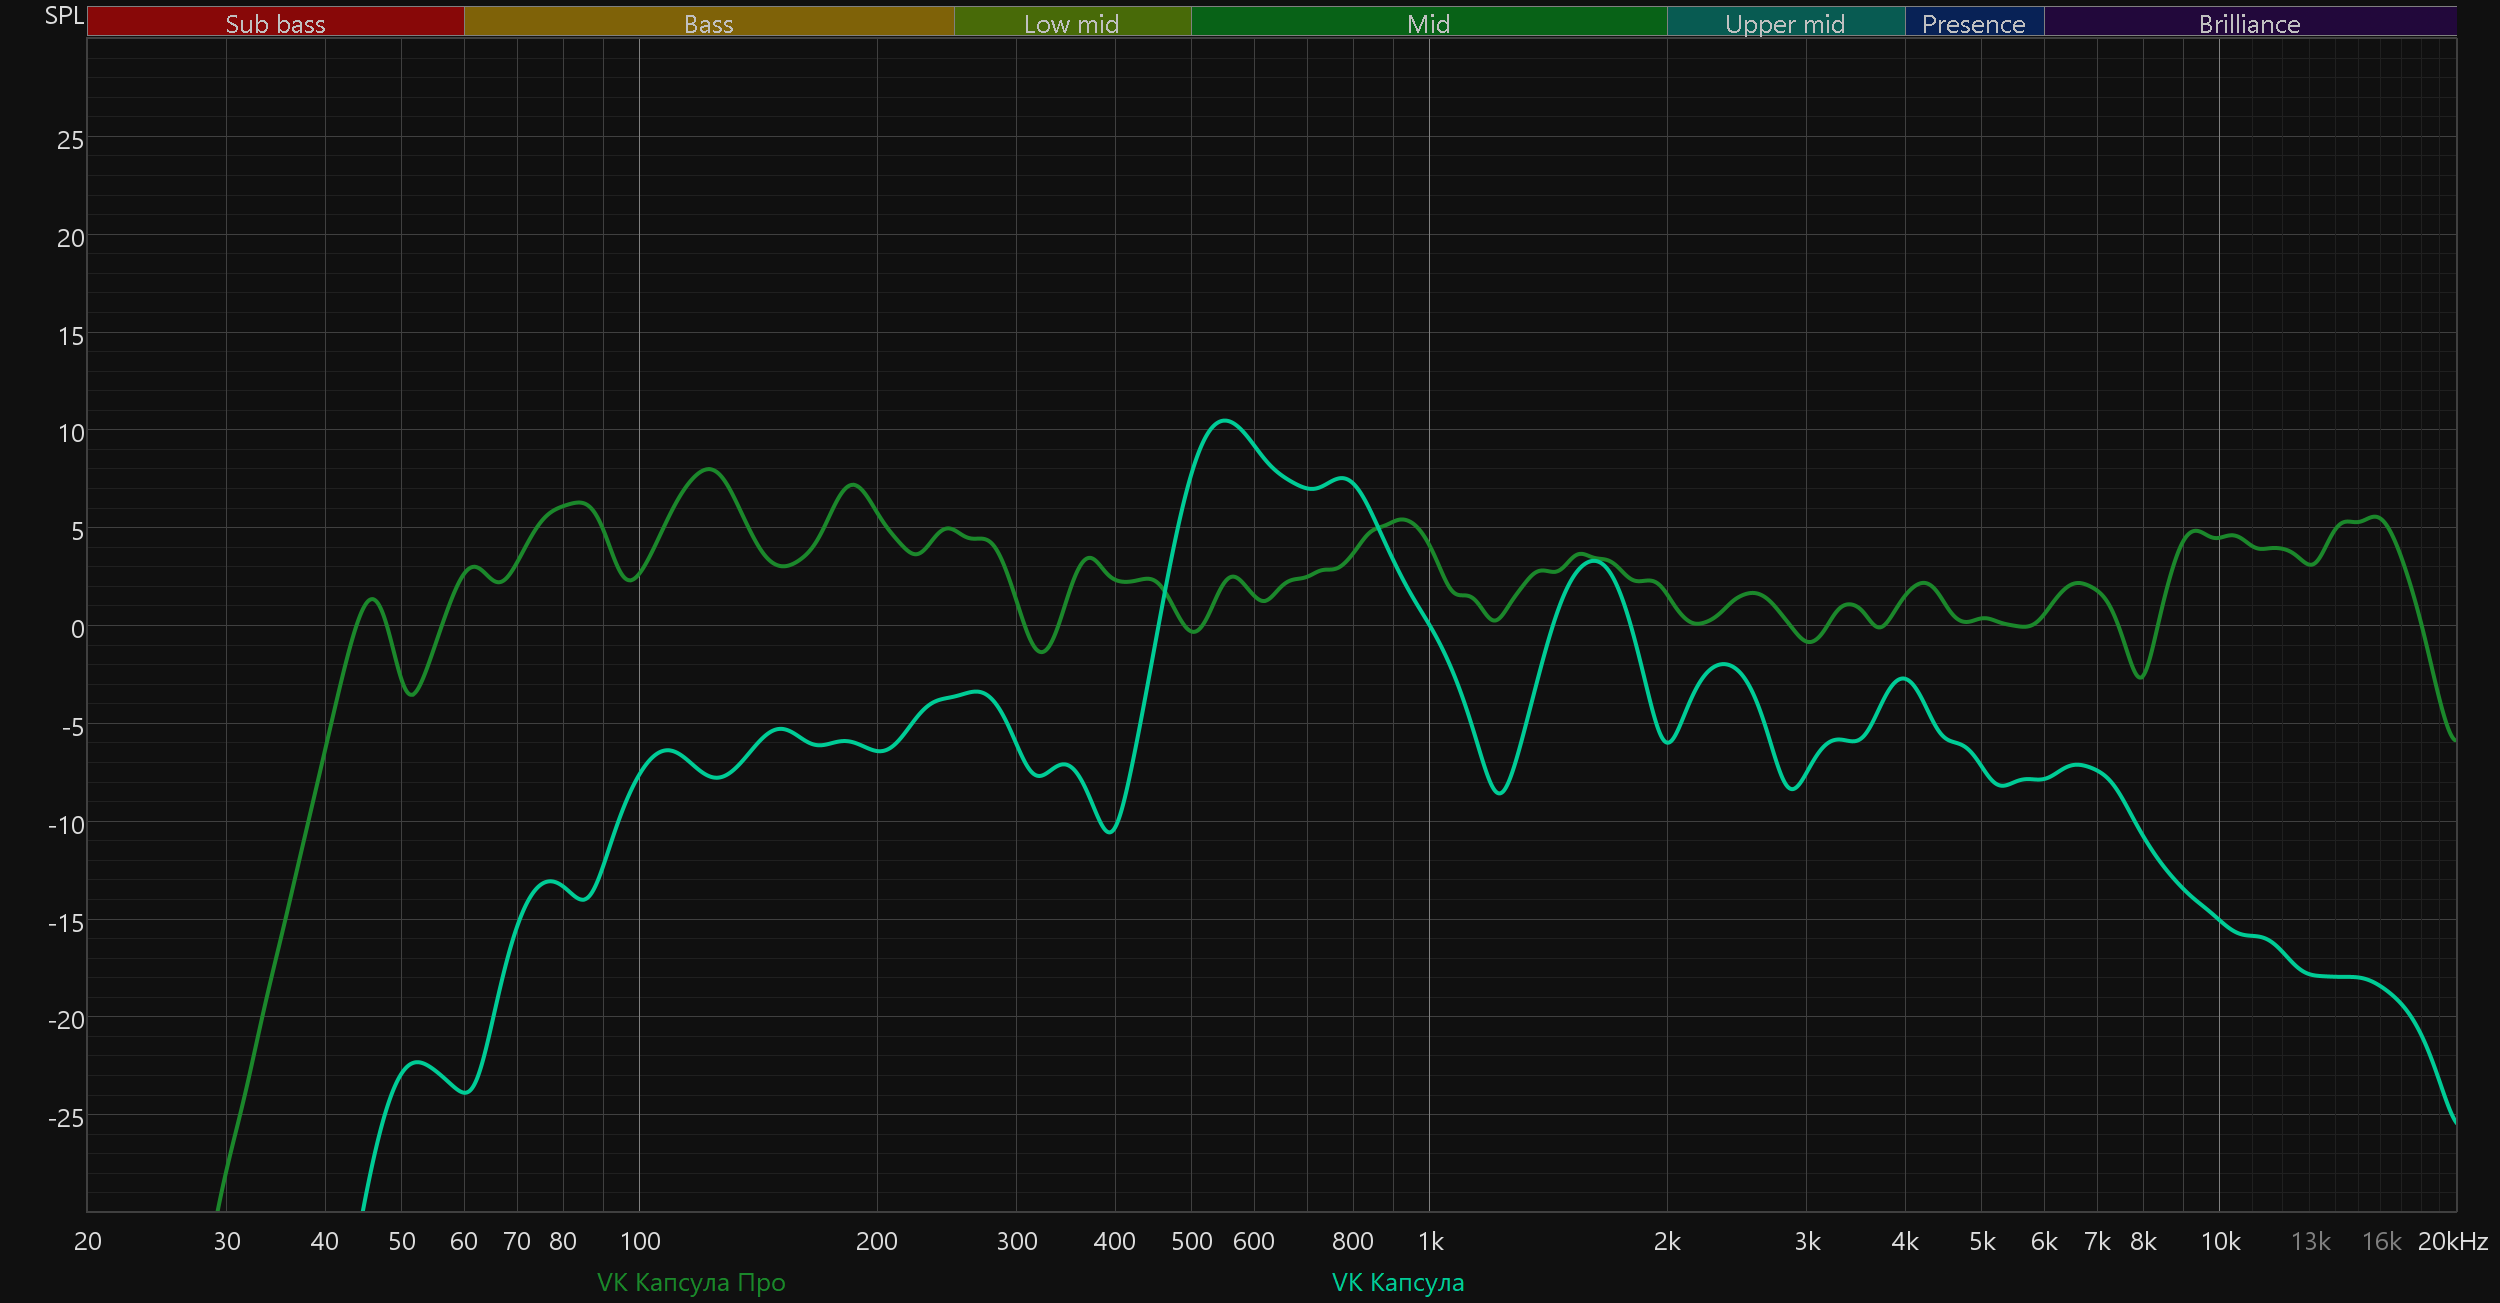Click the VK Капсула Про legend label
The width and height of the screenshot is (2500, 1303).
691,1282
